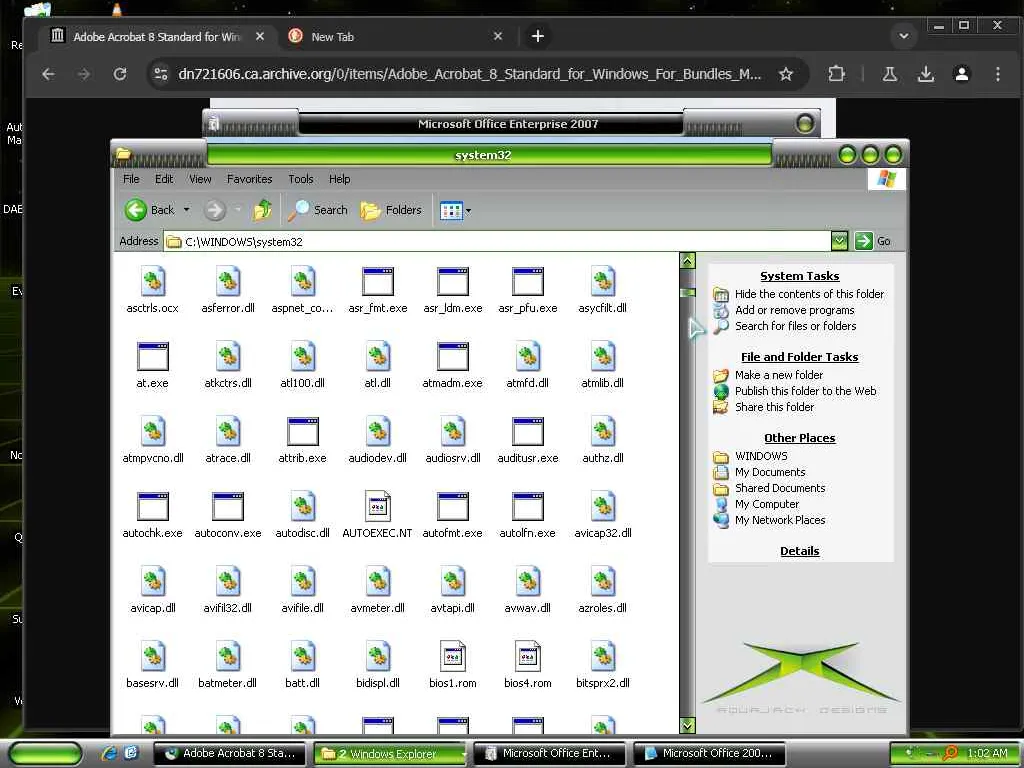
Task: Collapse the Other Places section header
Action: (799, 438)
